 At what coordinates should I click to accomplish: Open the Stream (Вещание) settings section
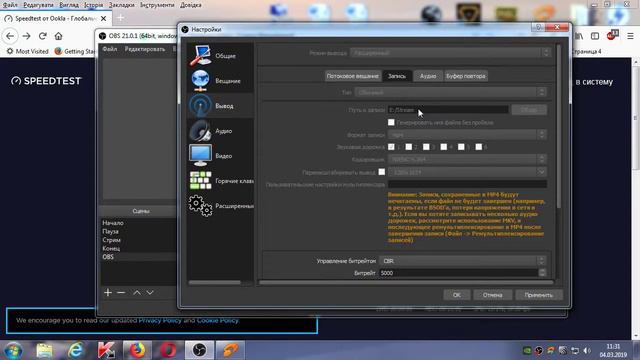point(220,81)
